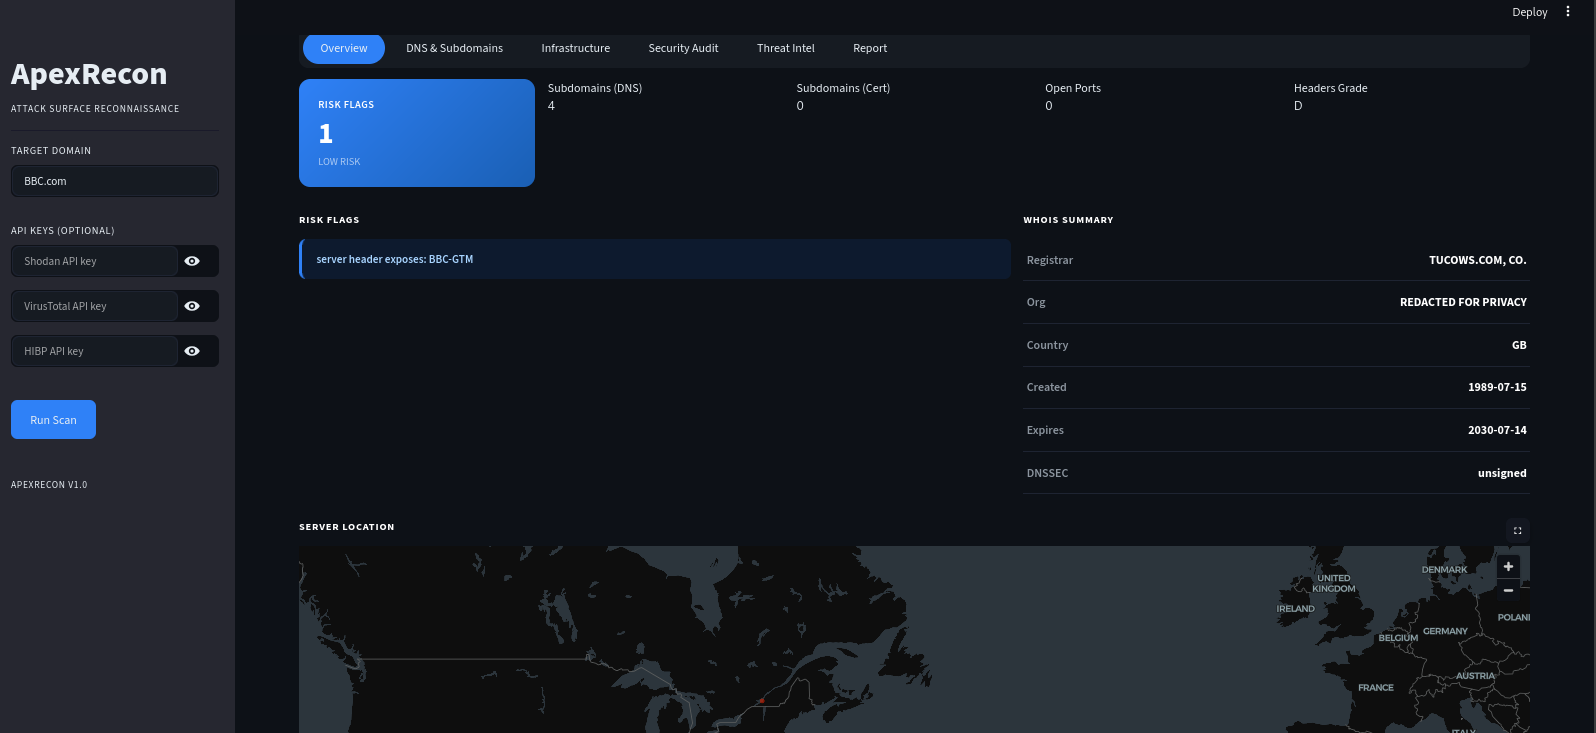Click the APEXRECON V1.0 version text

point(49,485)
